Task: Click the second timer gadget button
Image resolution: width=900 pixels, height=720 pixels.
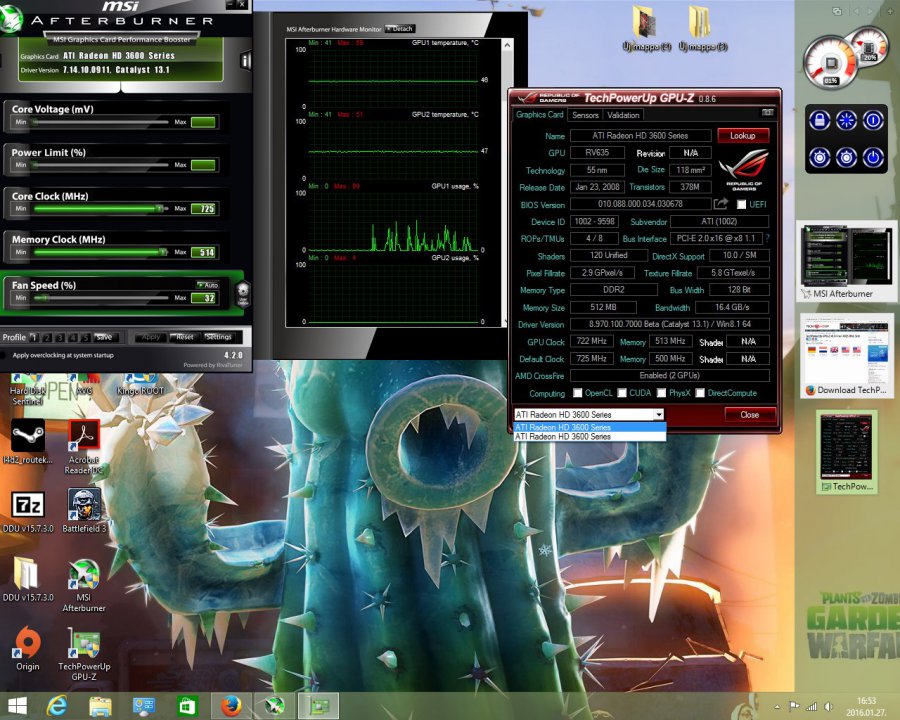Action: point(846,157)
